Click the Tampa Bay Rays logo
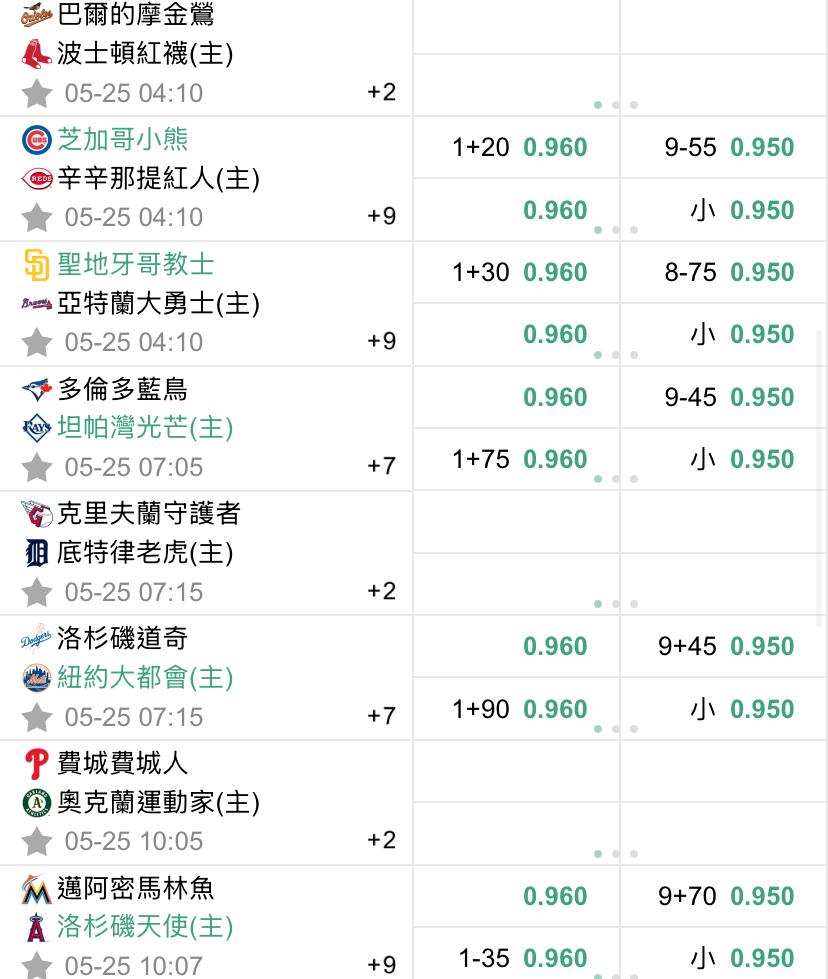Image resolution: width=828 pixels, height=979 pixels. (x=37, y=428)
